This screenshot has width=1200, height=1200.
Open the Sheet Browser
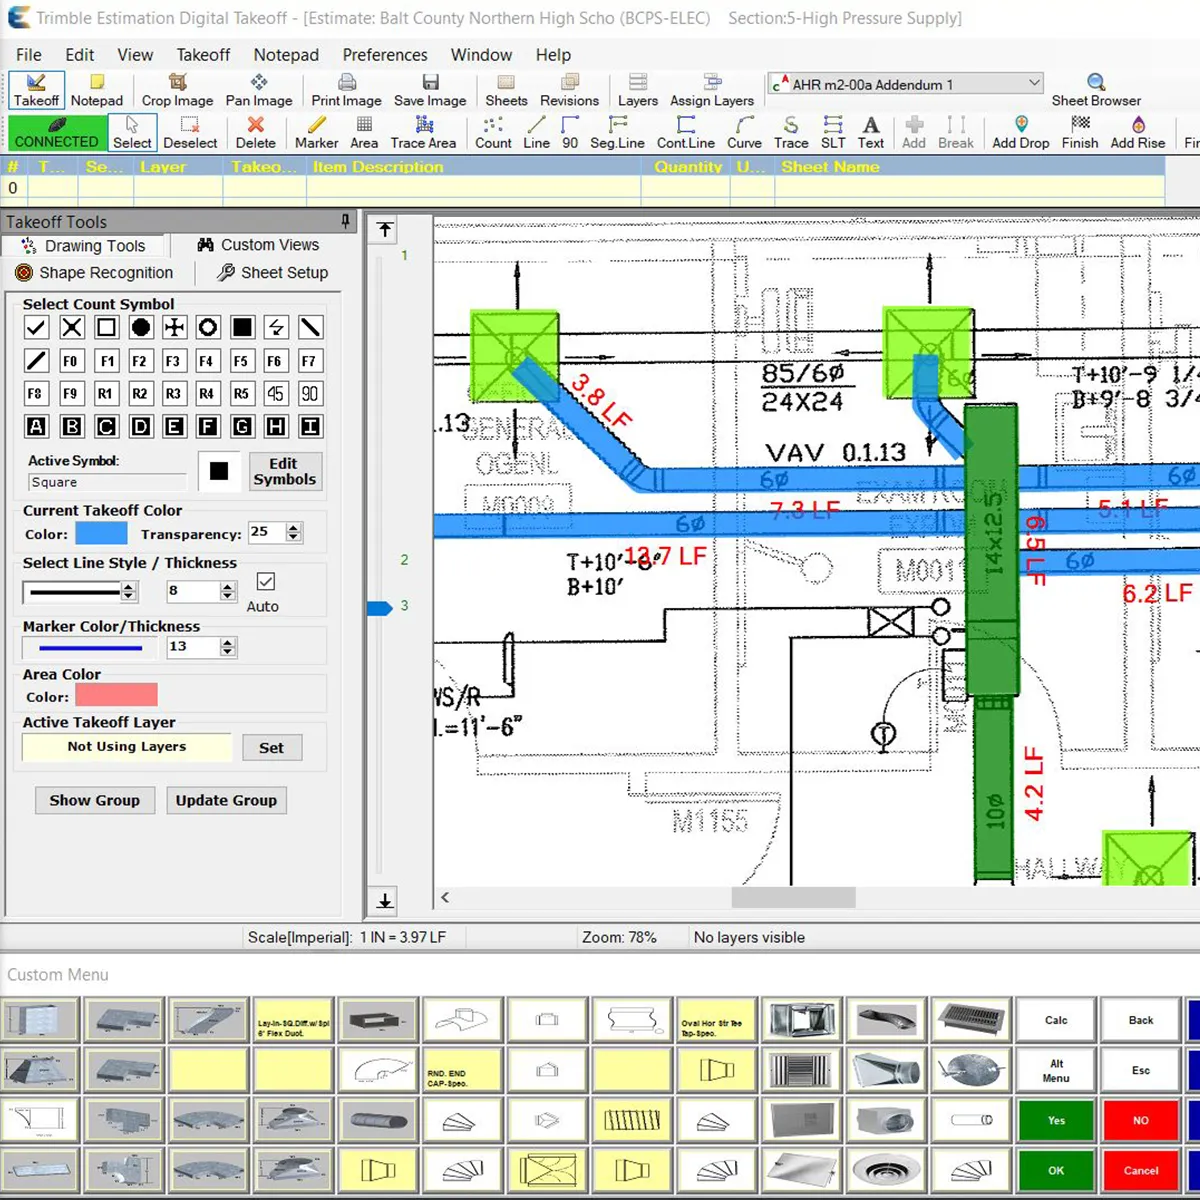[x=1096, y=90]
